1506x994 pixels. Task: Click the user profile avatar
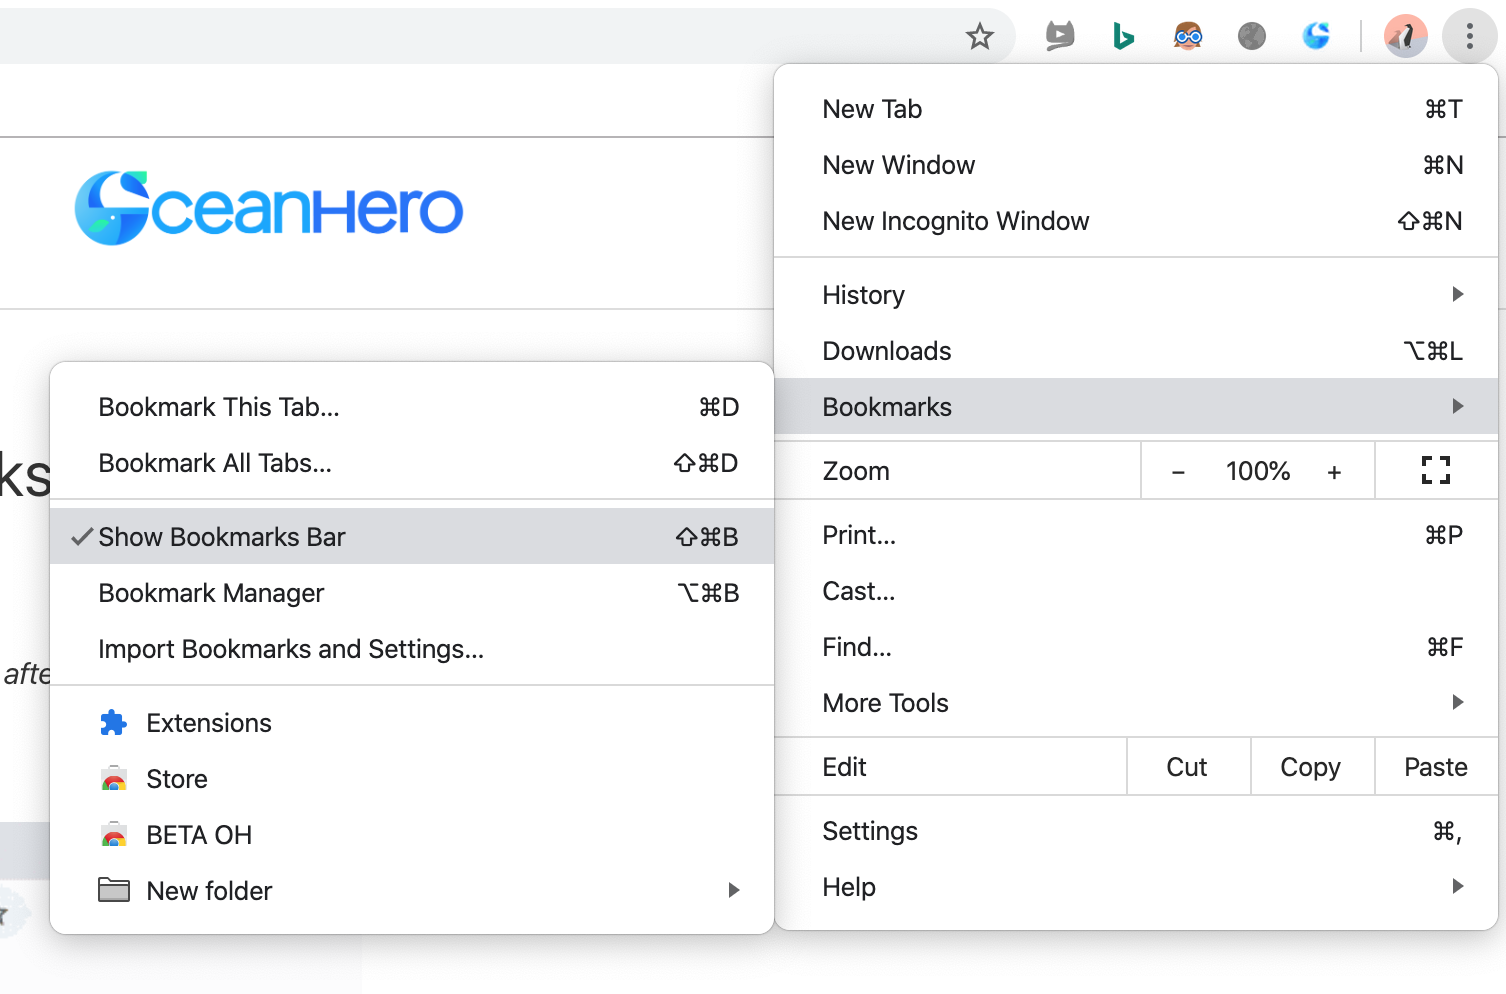pos(1405,37)
